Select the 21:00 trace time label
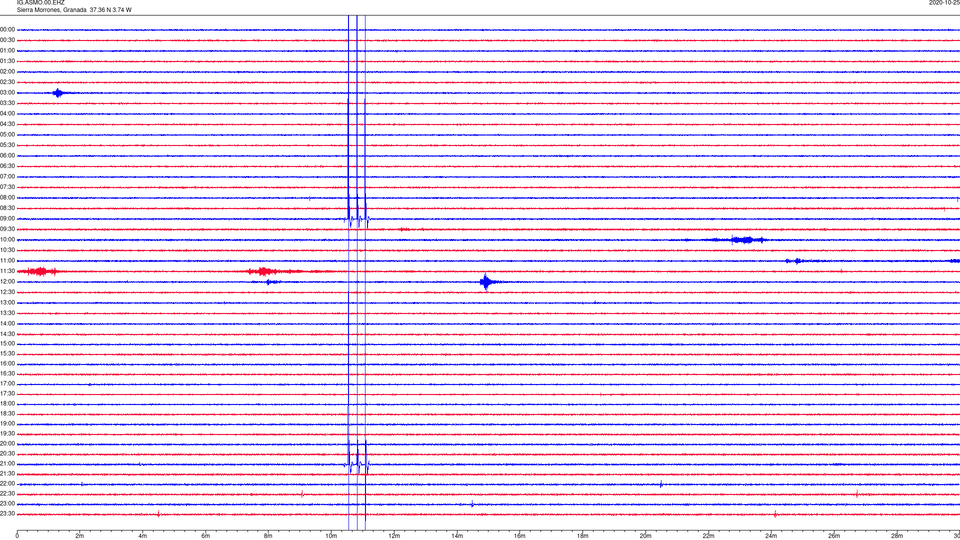 point(7,463)
